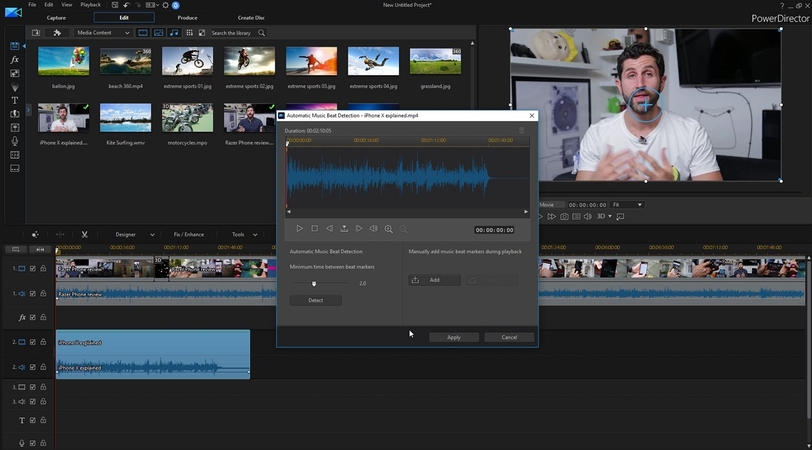The image size is (812, 450).
Task: Click the add beat marker icon in the dialog toolbar
Action: (x=344, y=228)
